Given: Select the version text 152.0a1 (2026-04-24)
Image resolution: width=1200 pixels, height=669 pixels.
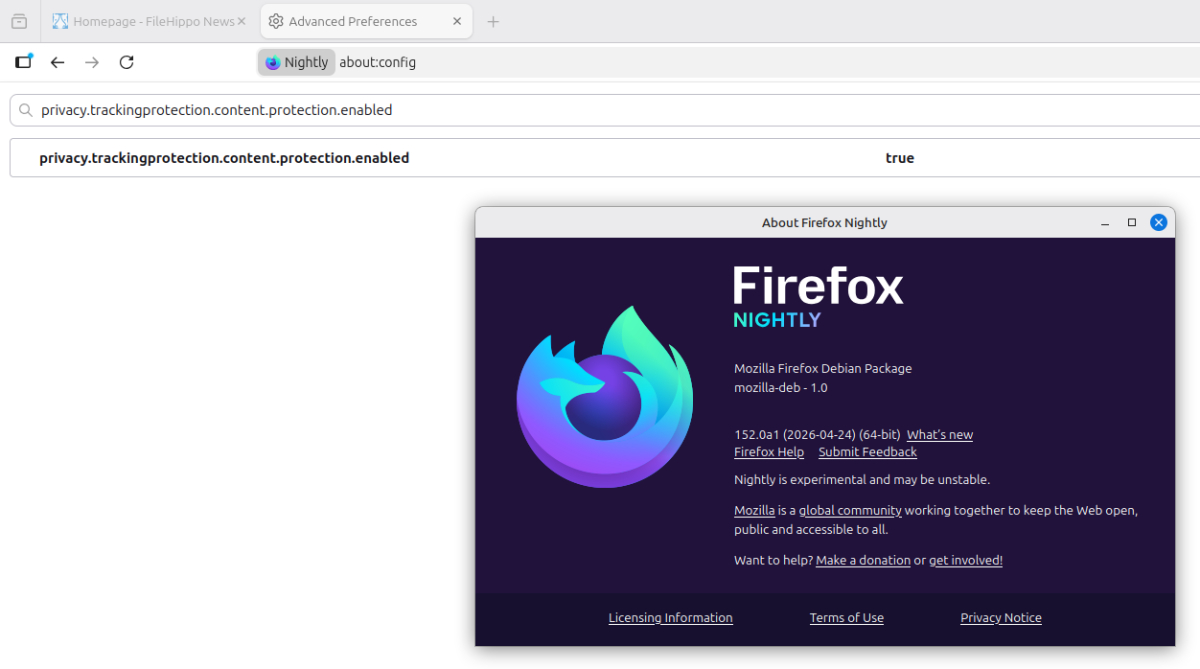Looking at the screenshot, I should coord(817,435).
